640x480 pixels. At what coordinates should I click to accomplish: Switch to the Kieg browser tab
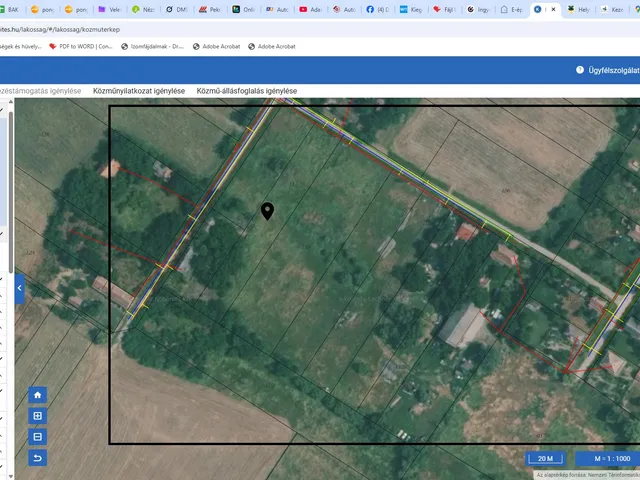pos(411,9)
